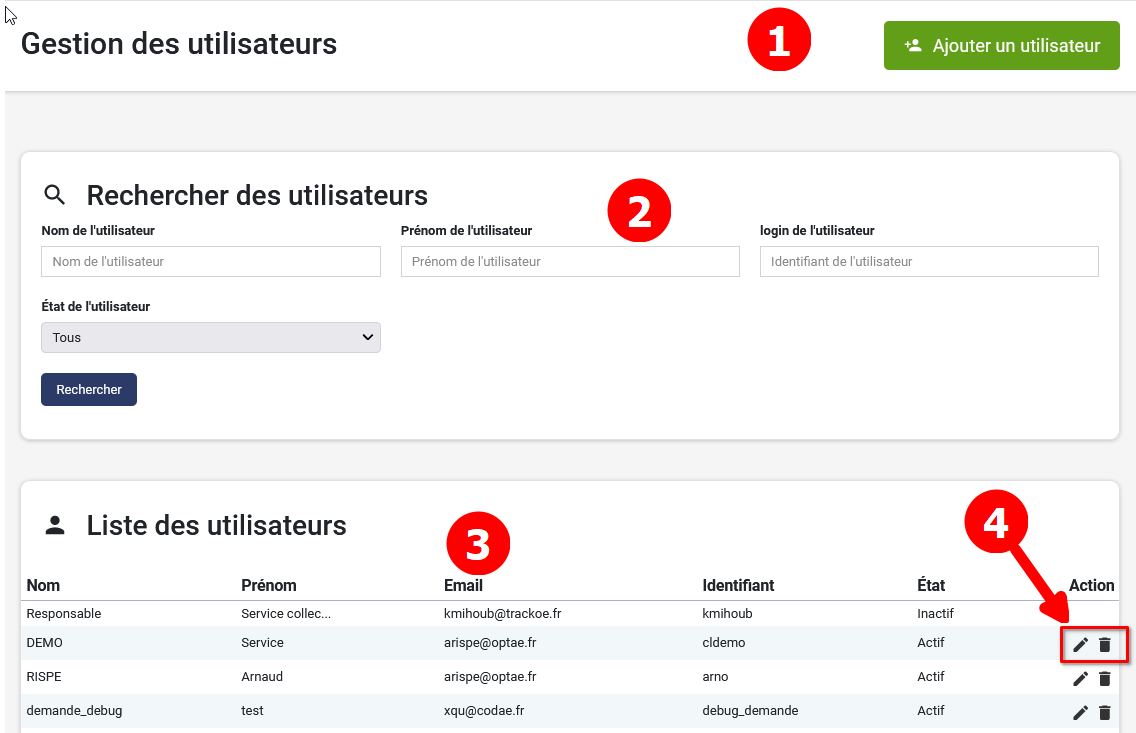
Task: Click the Identifiant column header
Action: tap(737, 586)
